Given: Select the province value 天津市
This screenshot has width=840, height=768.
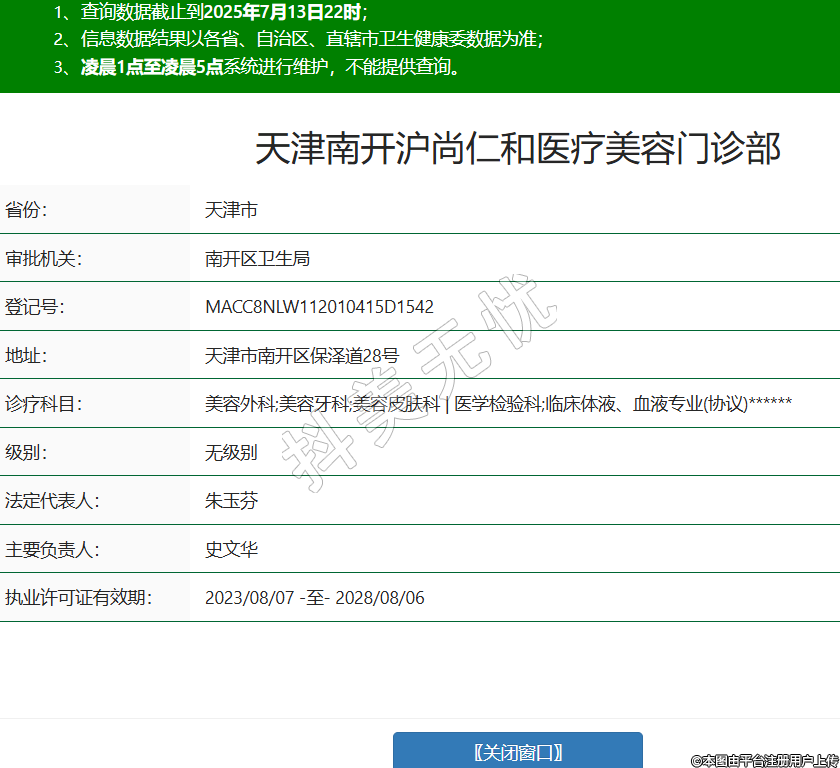Looking at the screenshot, I should (x=231, y=210).
